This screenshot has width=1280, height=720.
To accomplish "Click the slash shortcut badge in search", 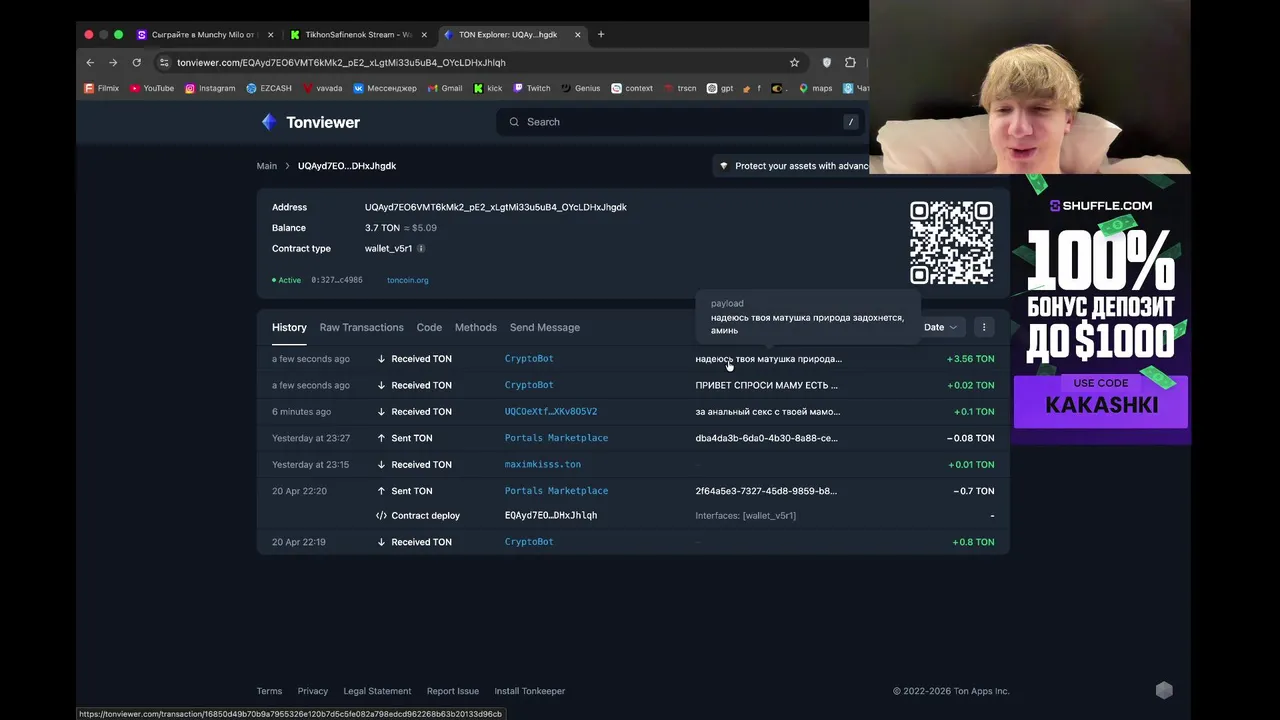I will [x=851, y=122].
